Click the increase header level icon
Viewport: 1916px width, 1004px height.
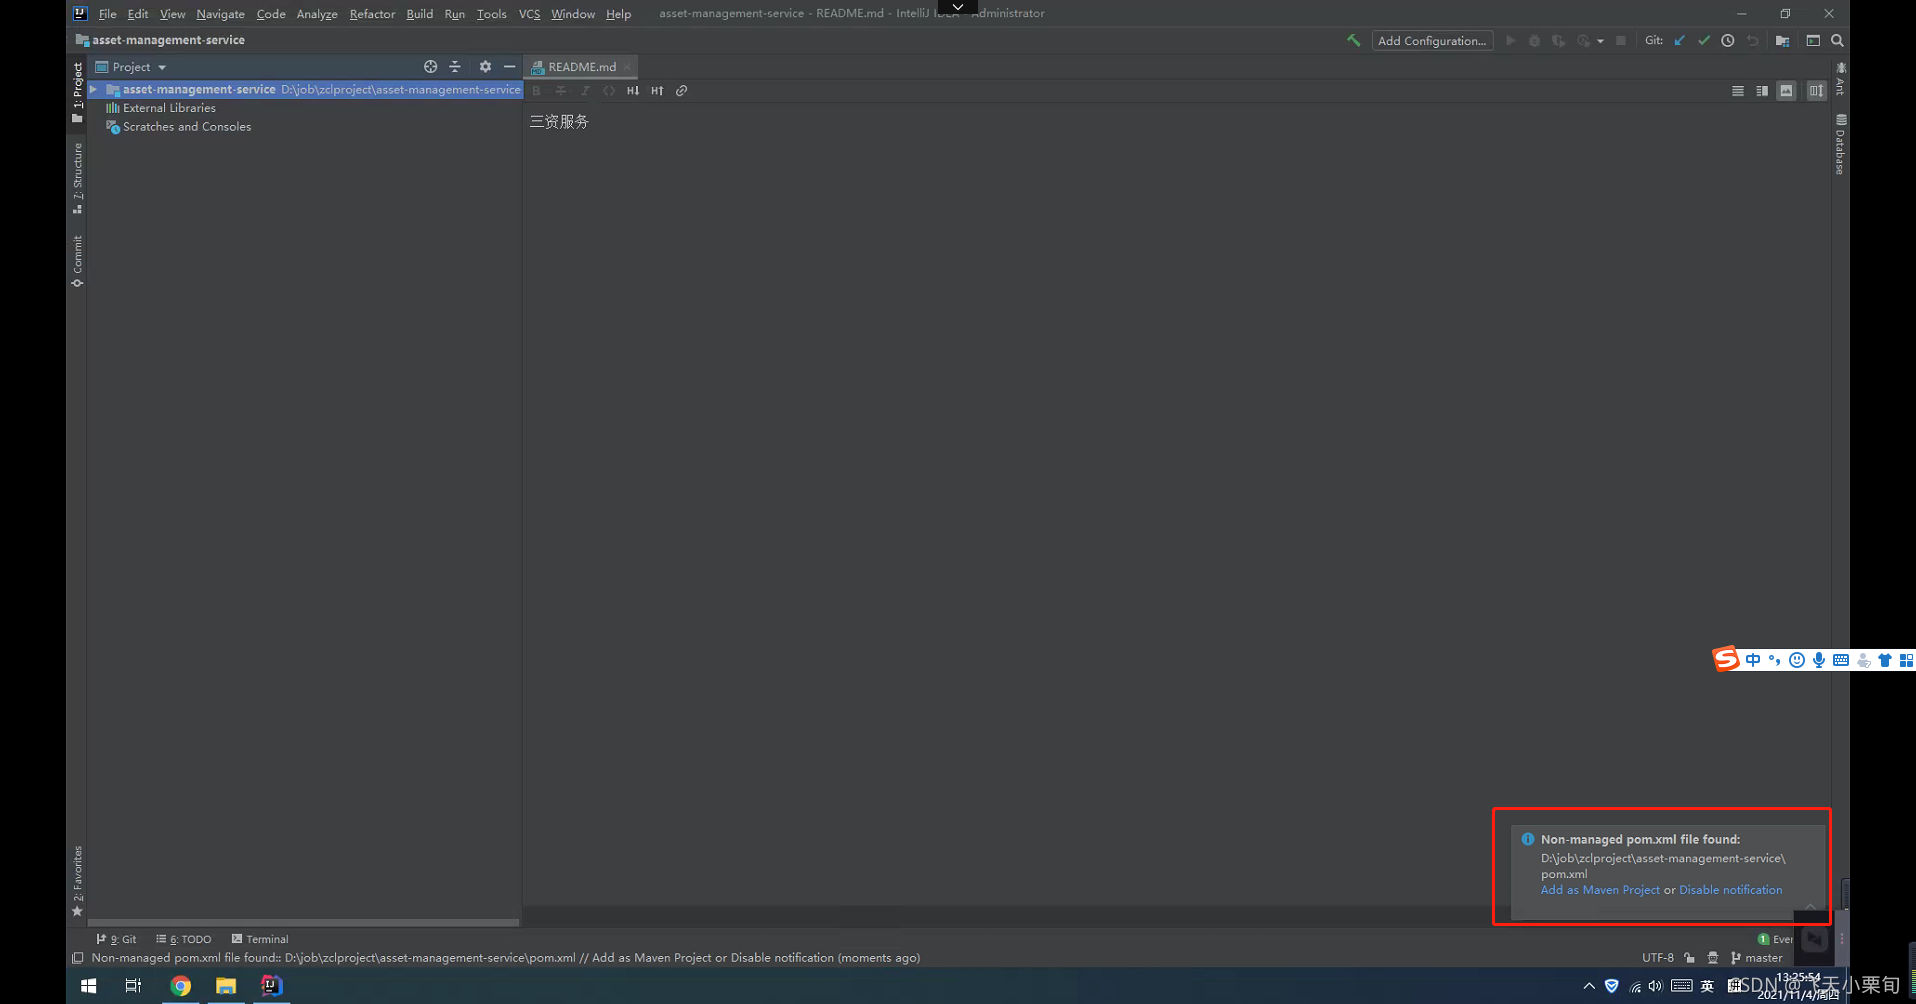657,91
